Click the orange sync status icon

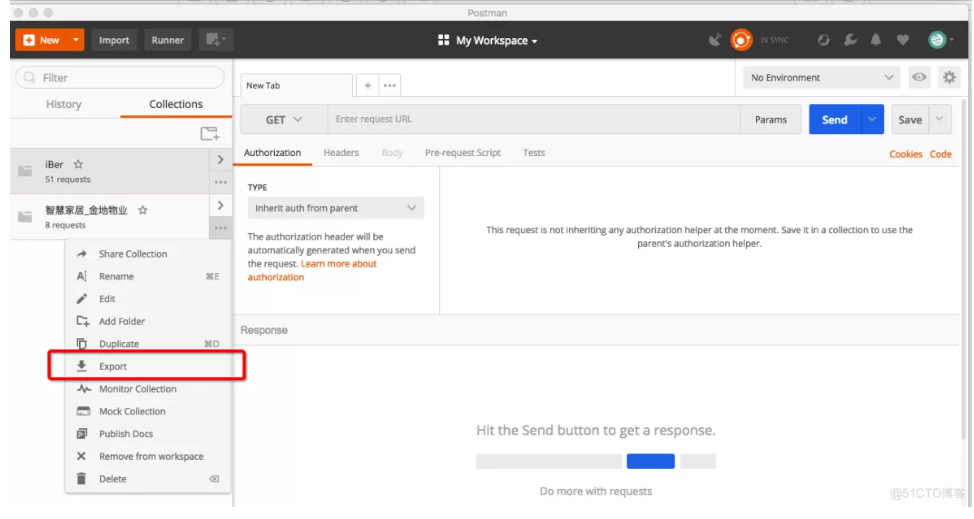coord(741,40)
